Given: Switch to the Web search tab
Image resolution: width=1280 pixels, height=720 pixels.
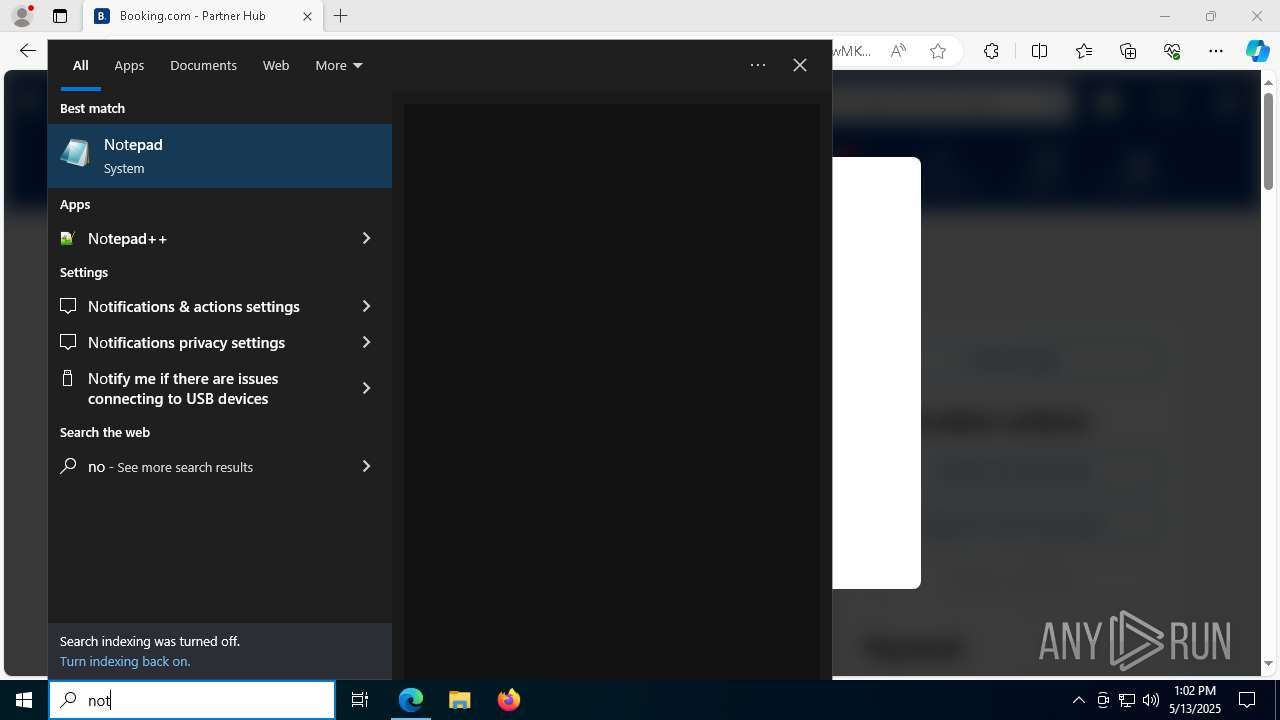Looking at the screenshot, I should 276,65.
